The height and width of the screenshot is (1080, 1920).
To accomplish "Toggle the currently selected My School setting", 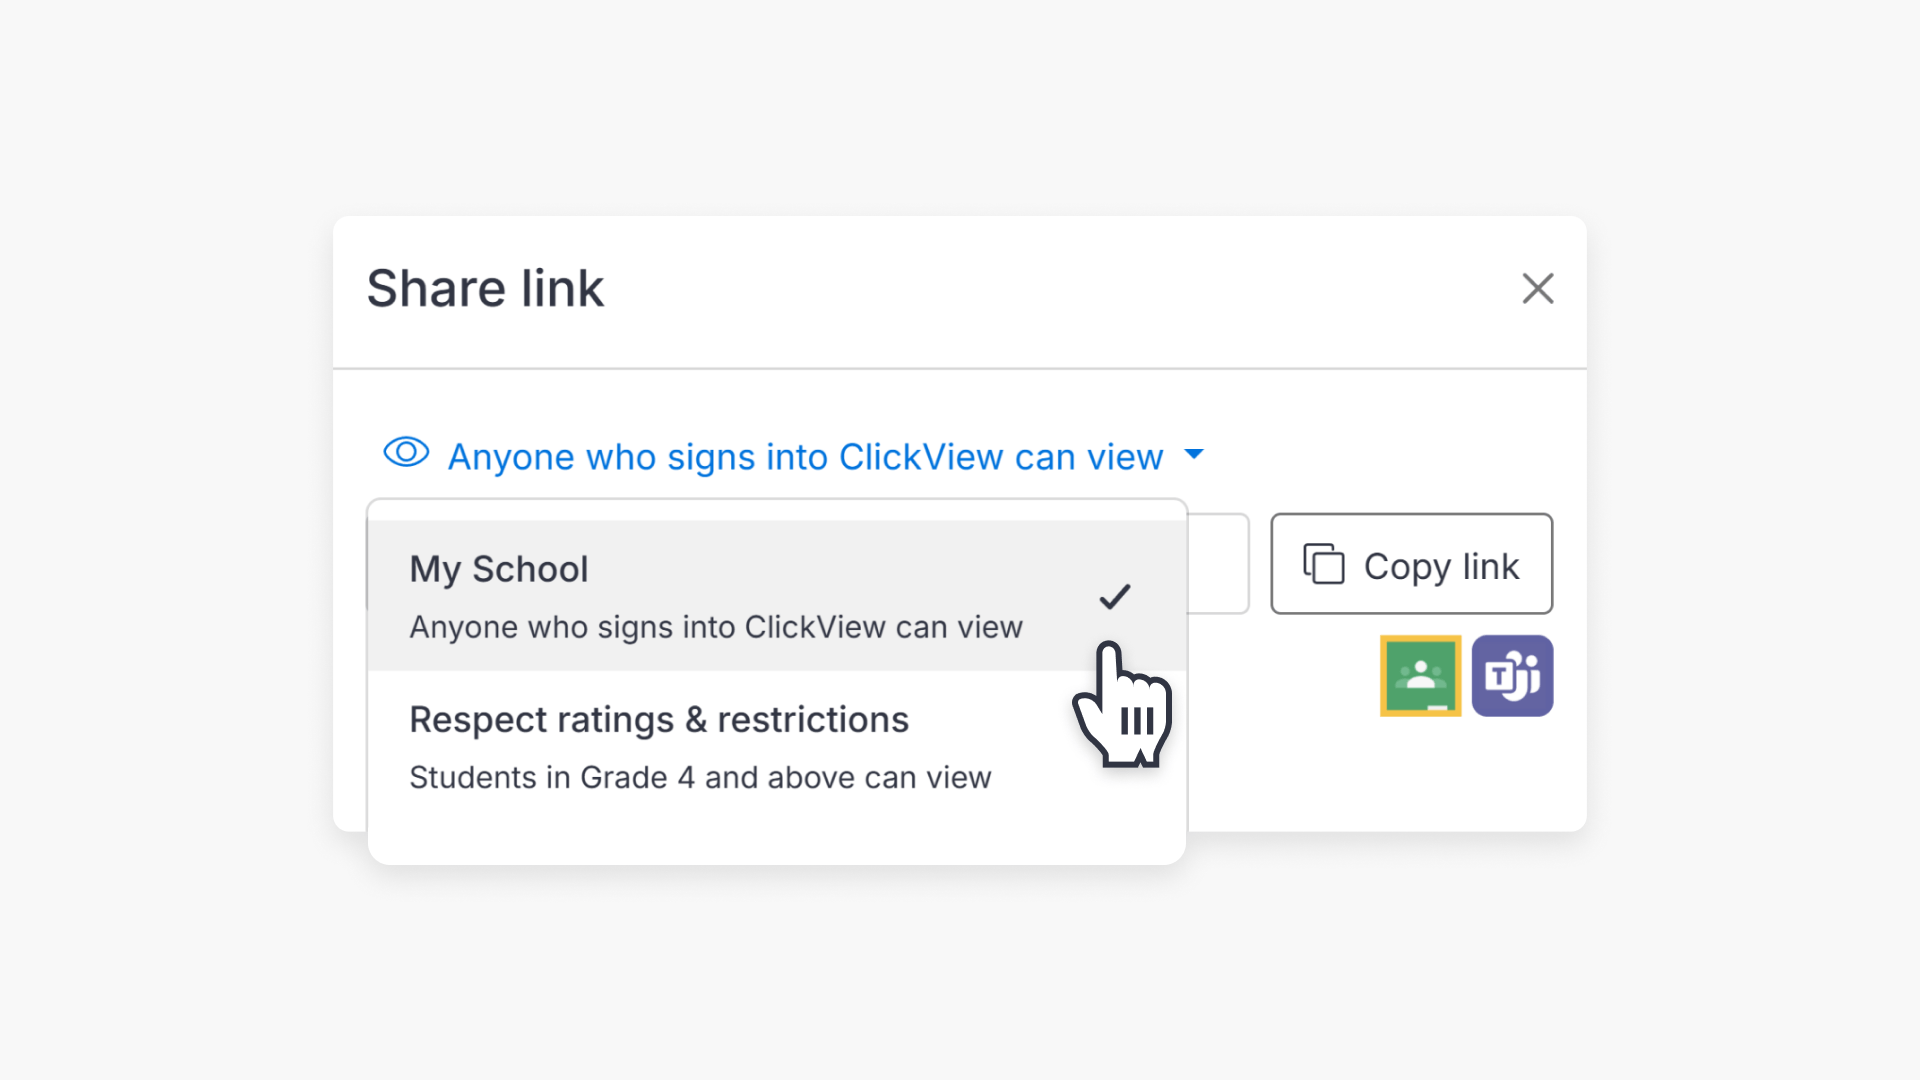I will 600,595.
